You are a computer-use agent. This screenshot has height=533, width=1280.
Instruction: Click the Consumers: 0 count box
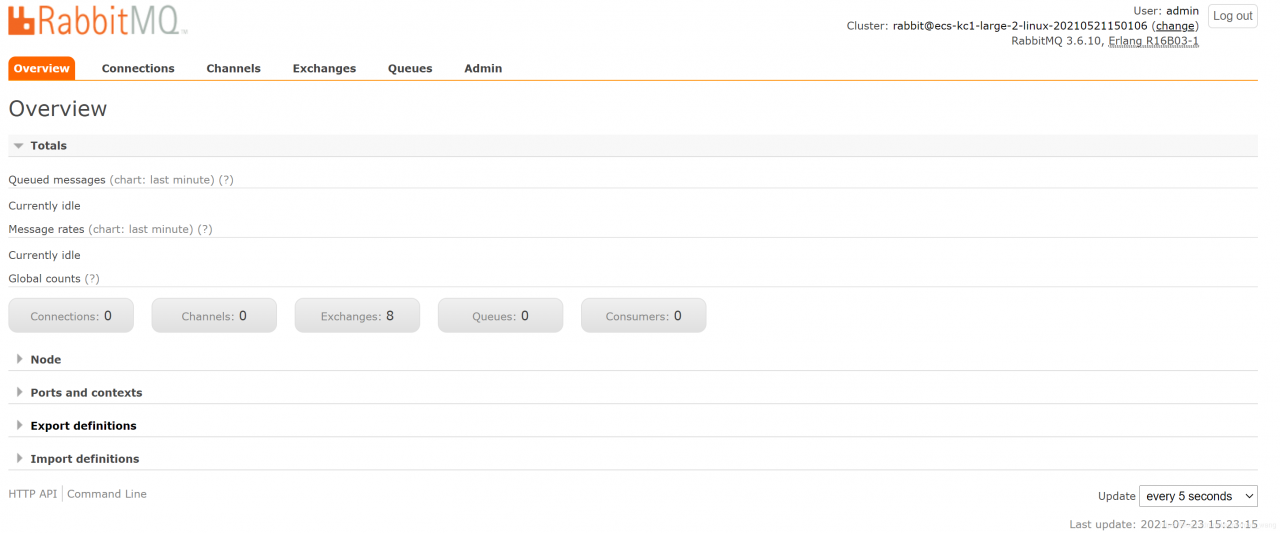tap(643, 315)
